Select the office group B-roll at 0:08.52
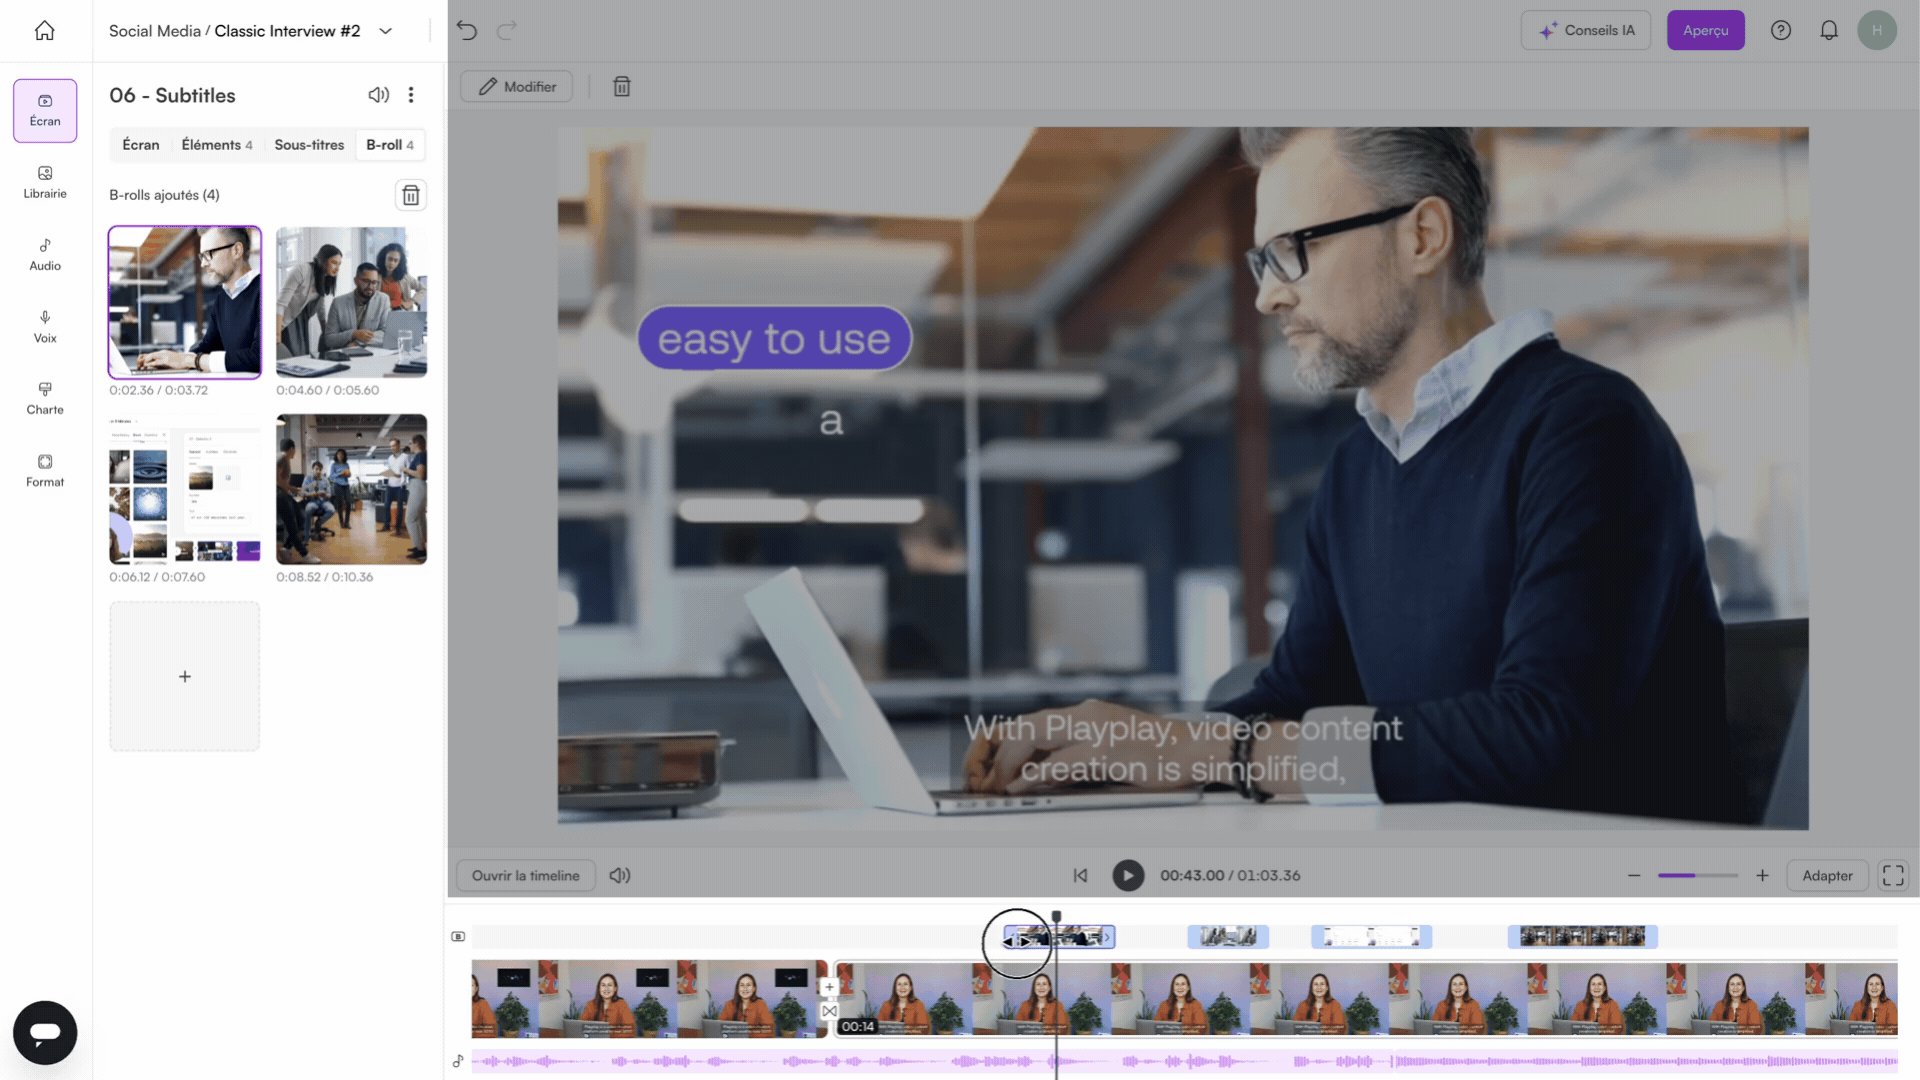Screen dimensions: 1920x1080 pyautogui.click(x=351, y=489)
